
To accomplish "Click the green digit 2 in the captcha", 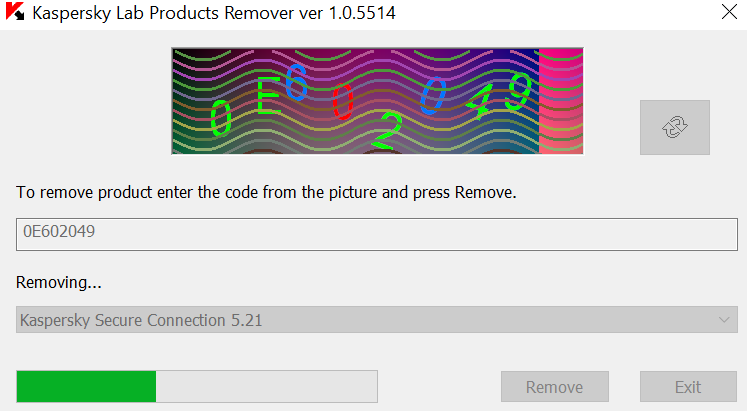I will [389, 132].
